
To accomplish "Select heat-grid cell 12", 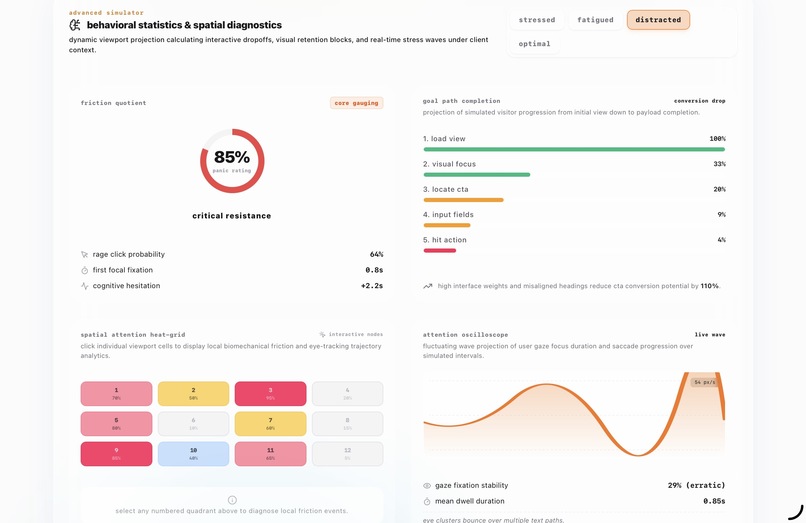I will [347, 454].
